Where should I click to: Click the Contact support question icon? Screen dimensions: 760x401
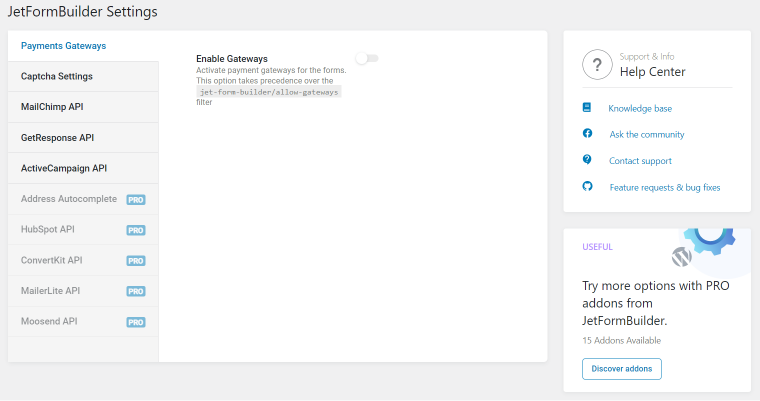(587, 160)
